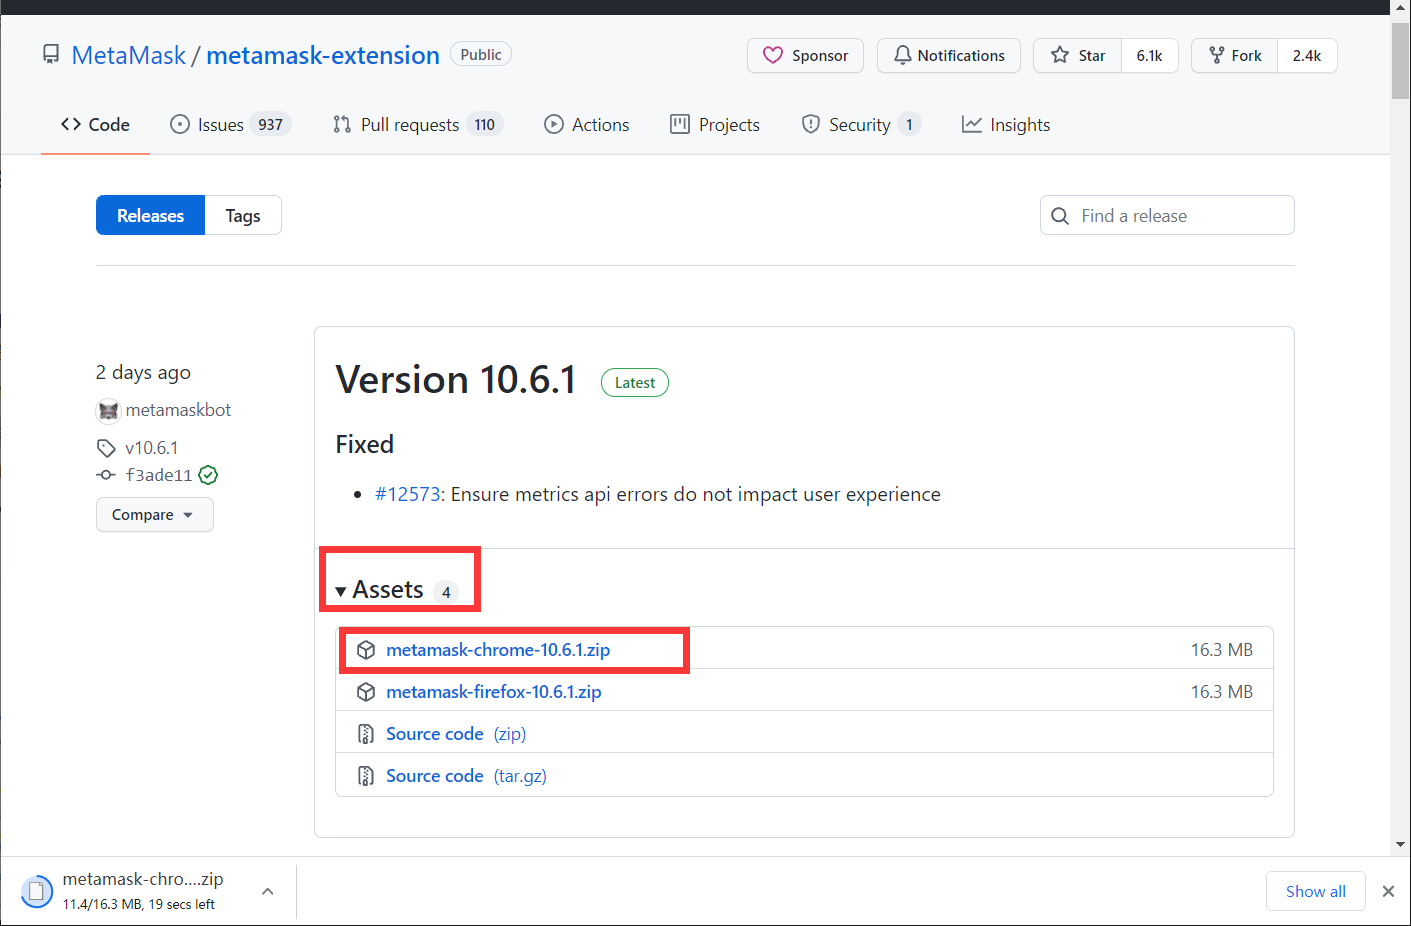
Task: Open the Actions tab
Action: pos(587,125)
